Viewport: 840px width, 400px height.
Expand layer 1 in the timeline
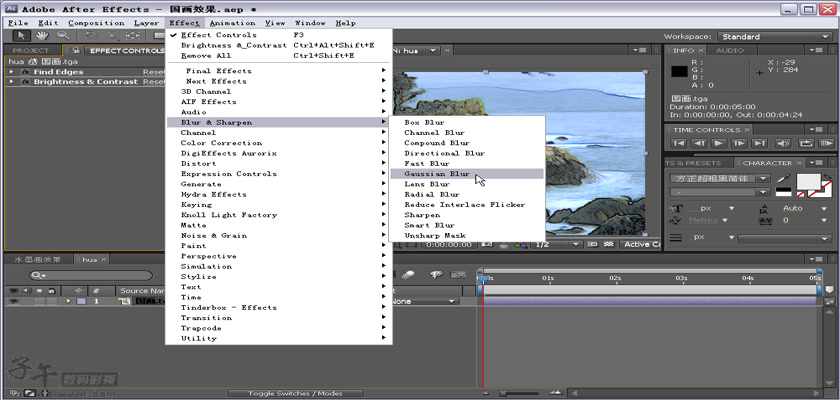pyautogui.click(x=69, y=301)
